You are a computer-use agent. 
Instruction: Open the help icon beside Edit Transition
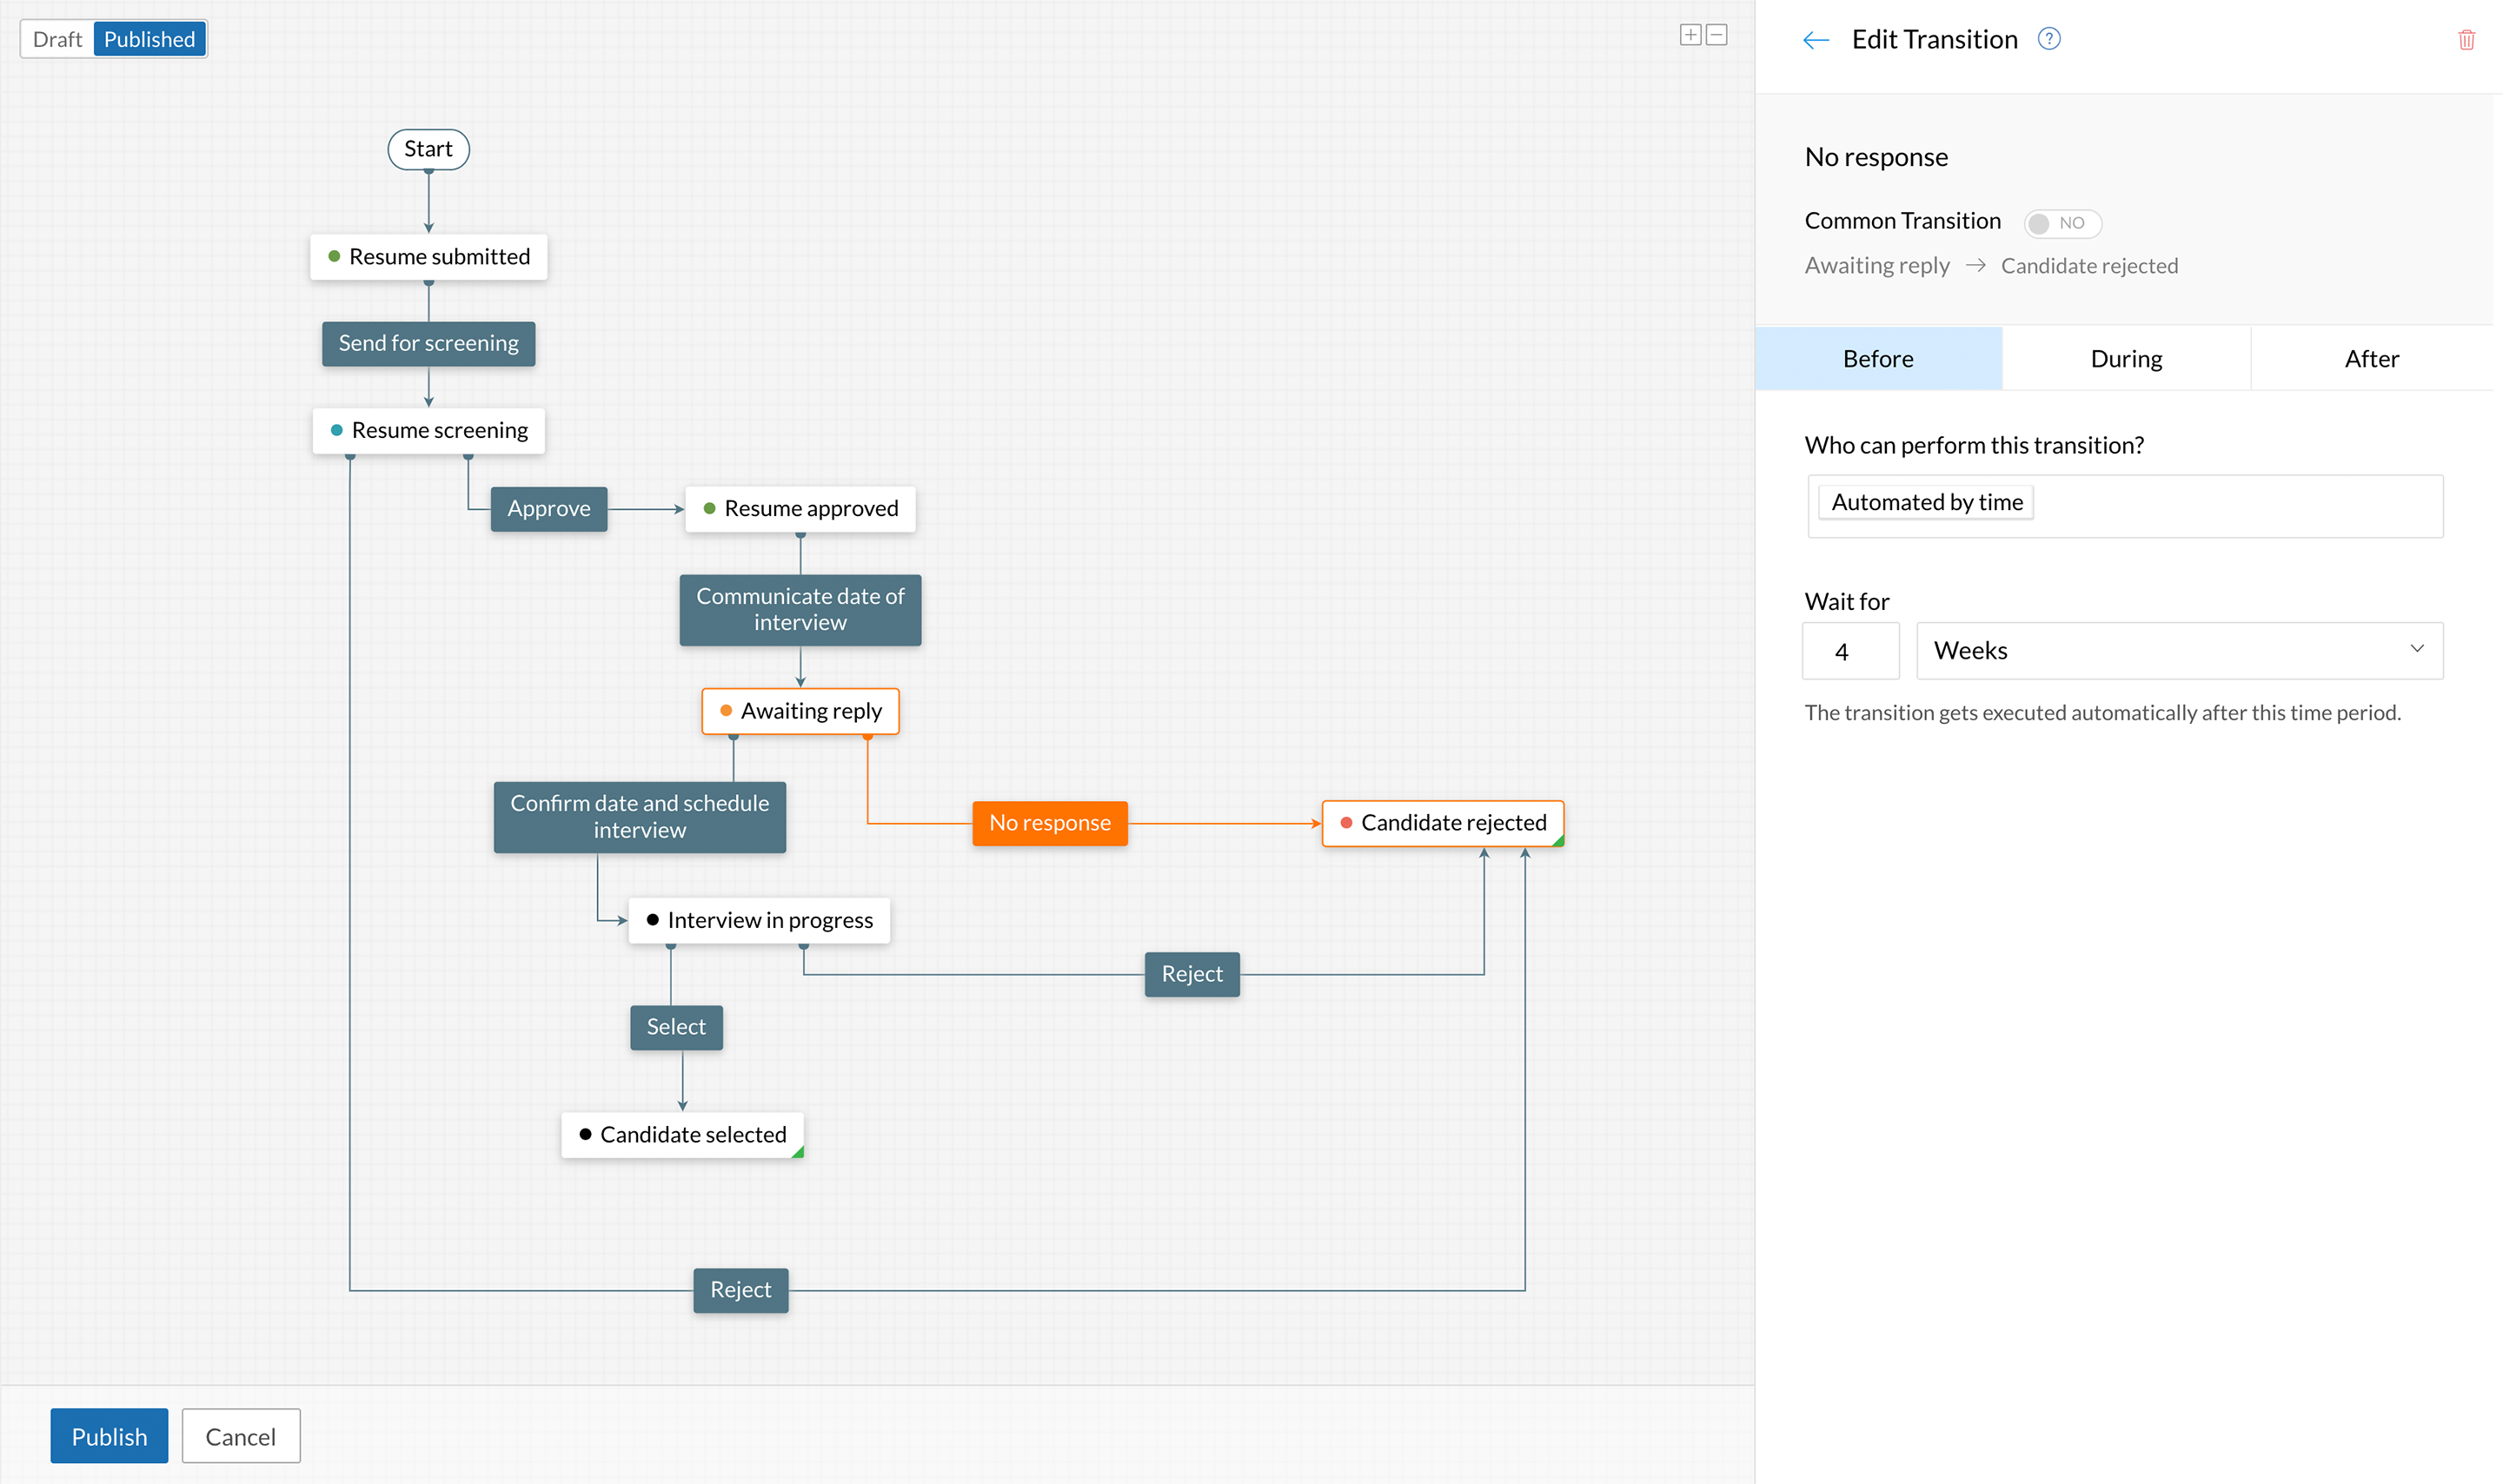coord(2048,39)
